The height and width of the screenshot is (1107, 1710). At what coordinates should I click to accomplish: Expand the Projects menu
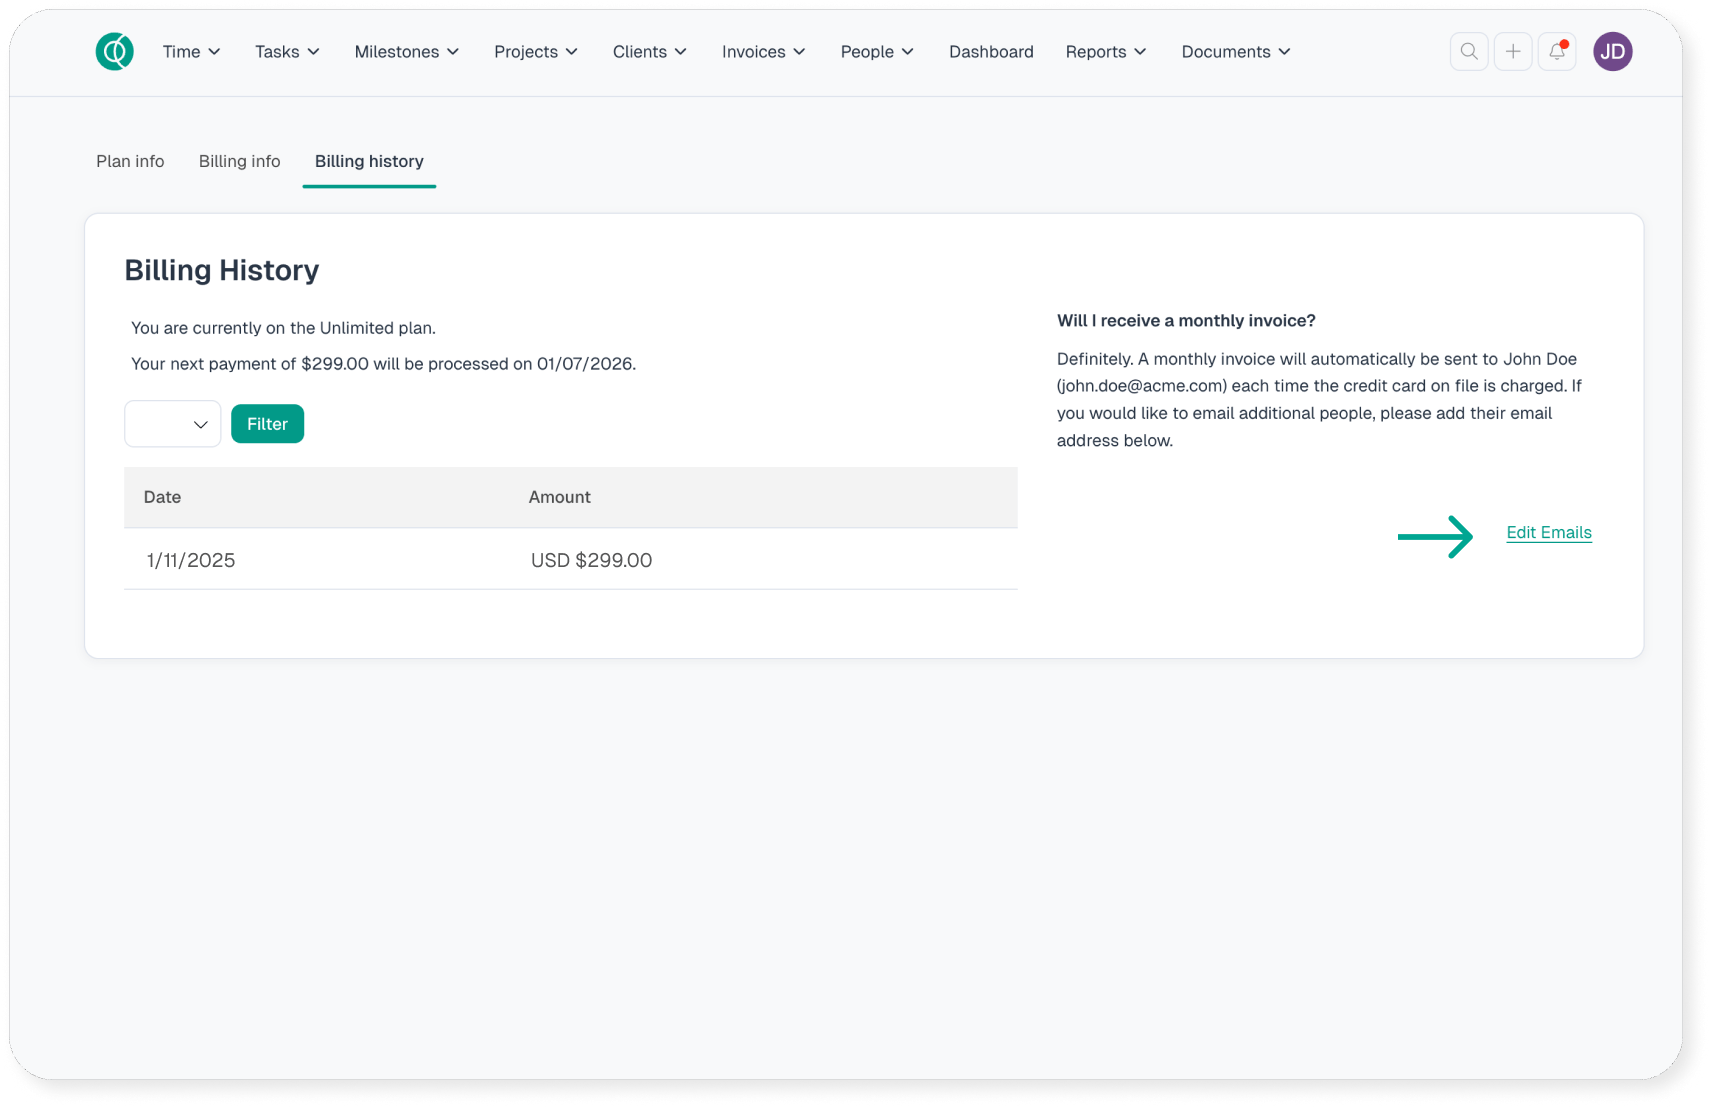[x=535, y=52]
